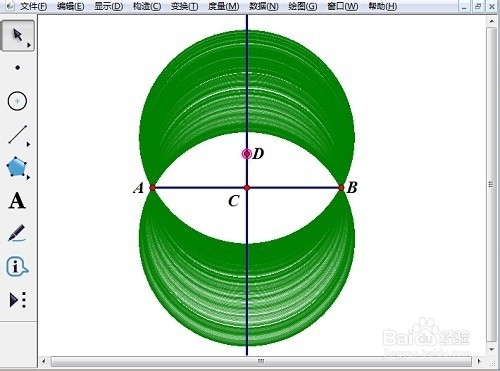Image resolution: width=500 pixels, height=371 pixels.
Task: Expand Straightedge tool flyout triangle
Action: click(x=28, y=144)
